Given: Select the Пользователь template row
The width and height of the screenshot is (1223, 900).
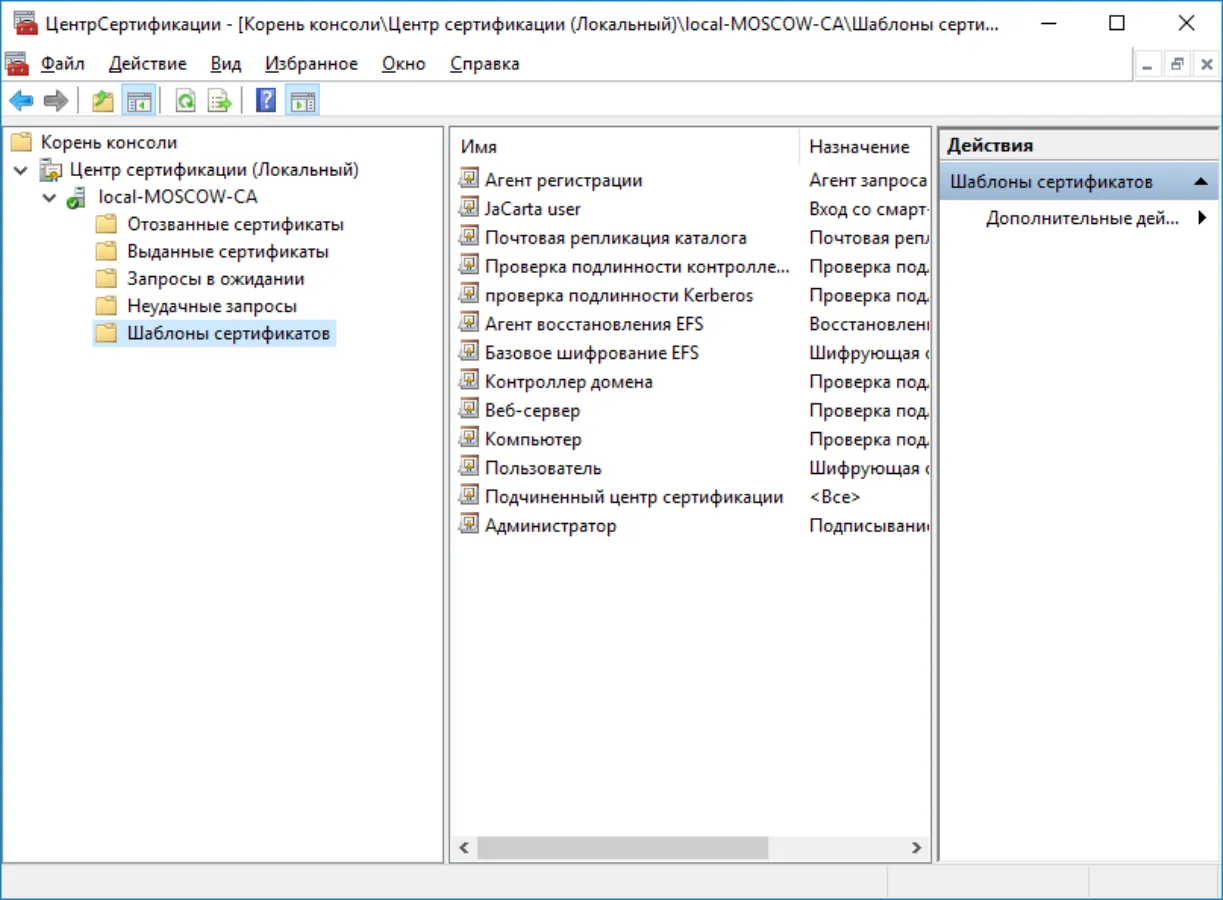Looking at the screenshot, I should point(543,468).
